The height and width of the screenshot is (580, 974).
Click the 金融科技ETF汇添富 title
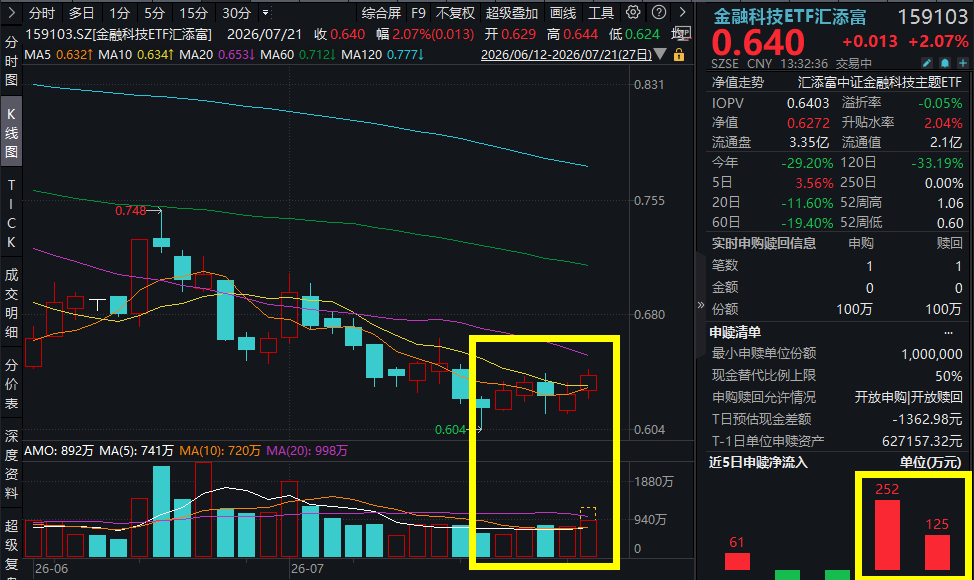[790, 17]
